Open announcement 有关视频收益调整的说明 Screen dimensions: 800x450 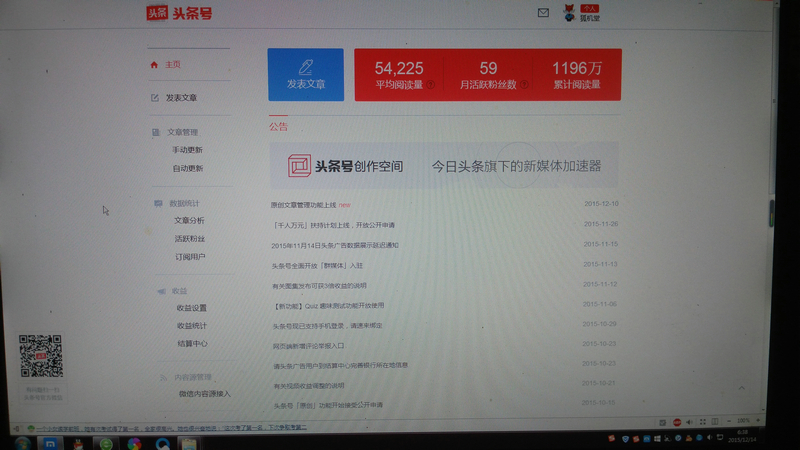point(309,386)
